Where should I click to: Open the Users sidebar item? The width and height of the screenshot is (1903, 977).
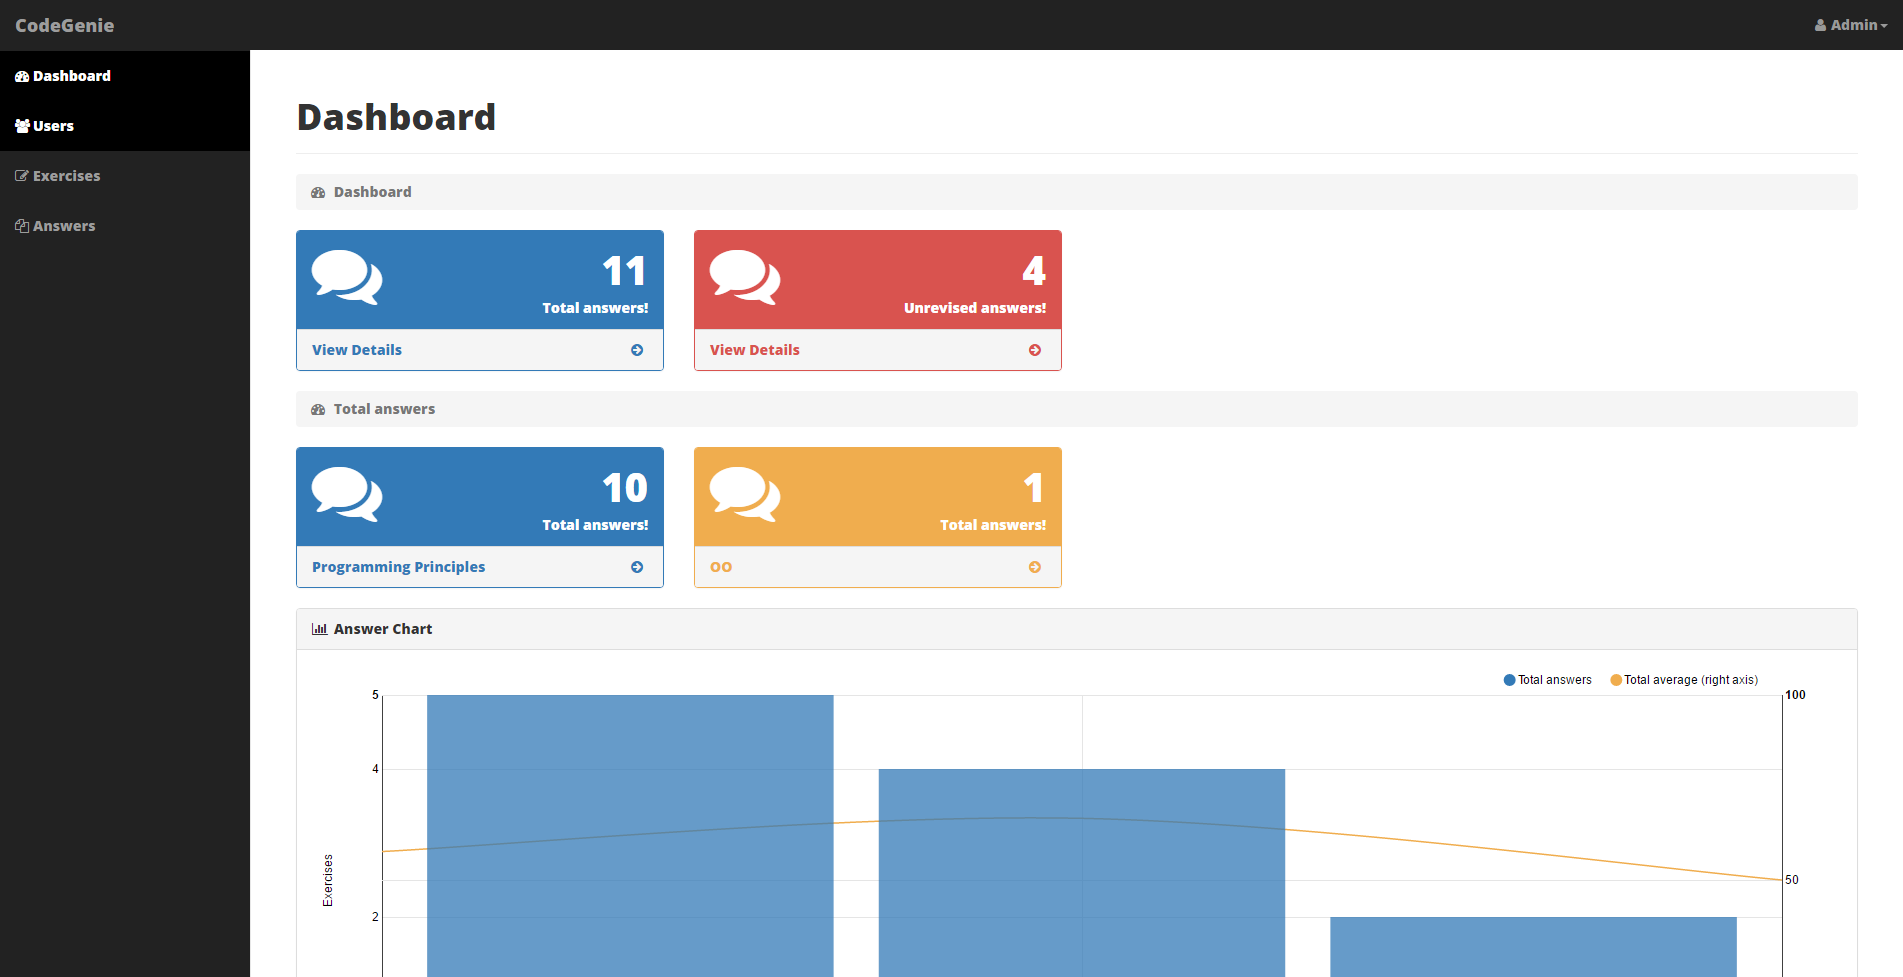pos(125,126)
